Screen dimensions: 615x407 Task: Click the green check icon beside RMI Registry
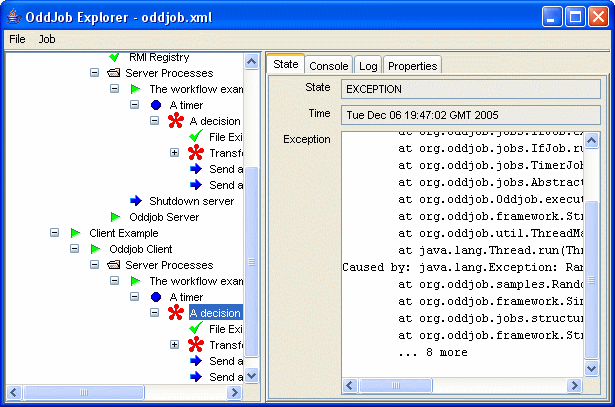click(116, 58)
